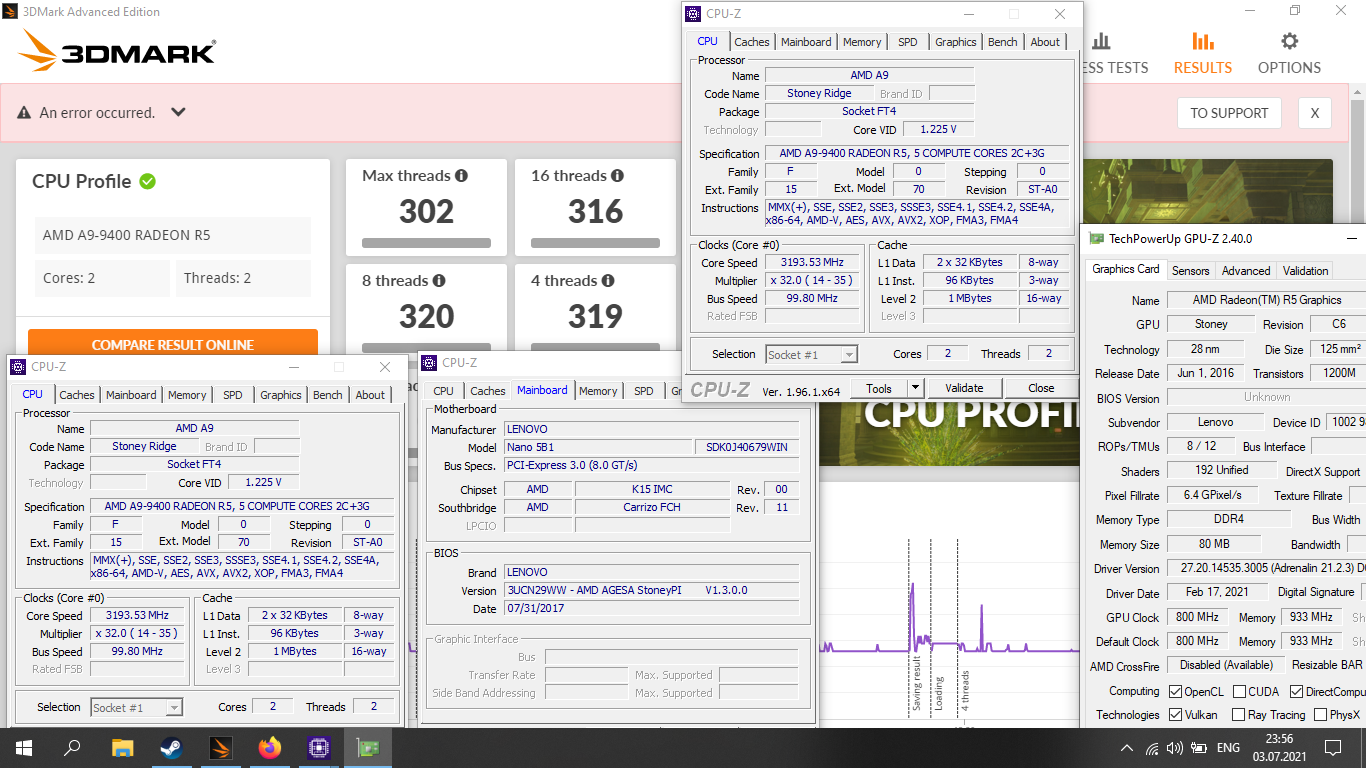Click BIOS Version field '3UCN29WW - AMD AGESA StoneyPI'

(652, 590)
